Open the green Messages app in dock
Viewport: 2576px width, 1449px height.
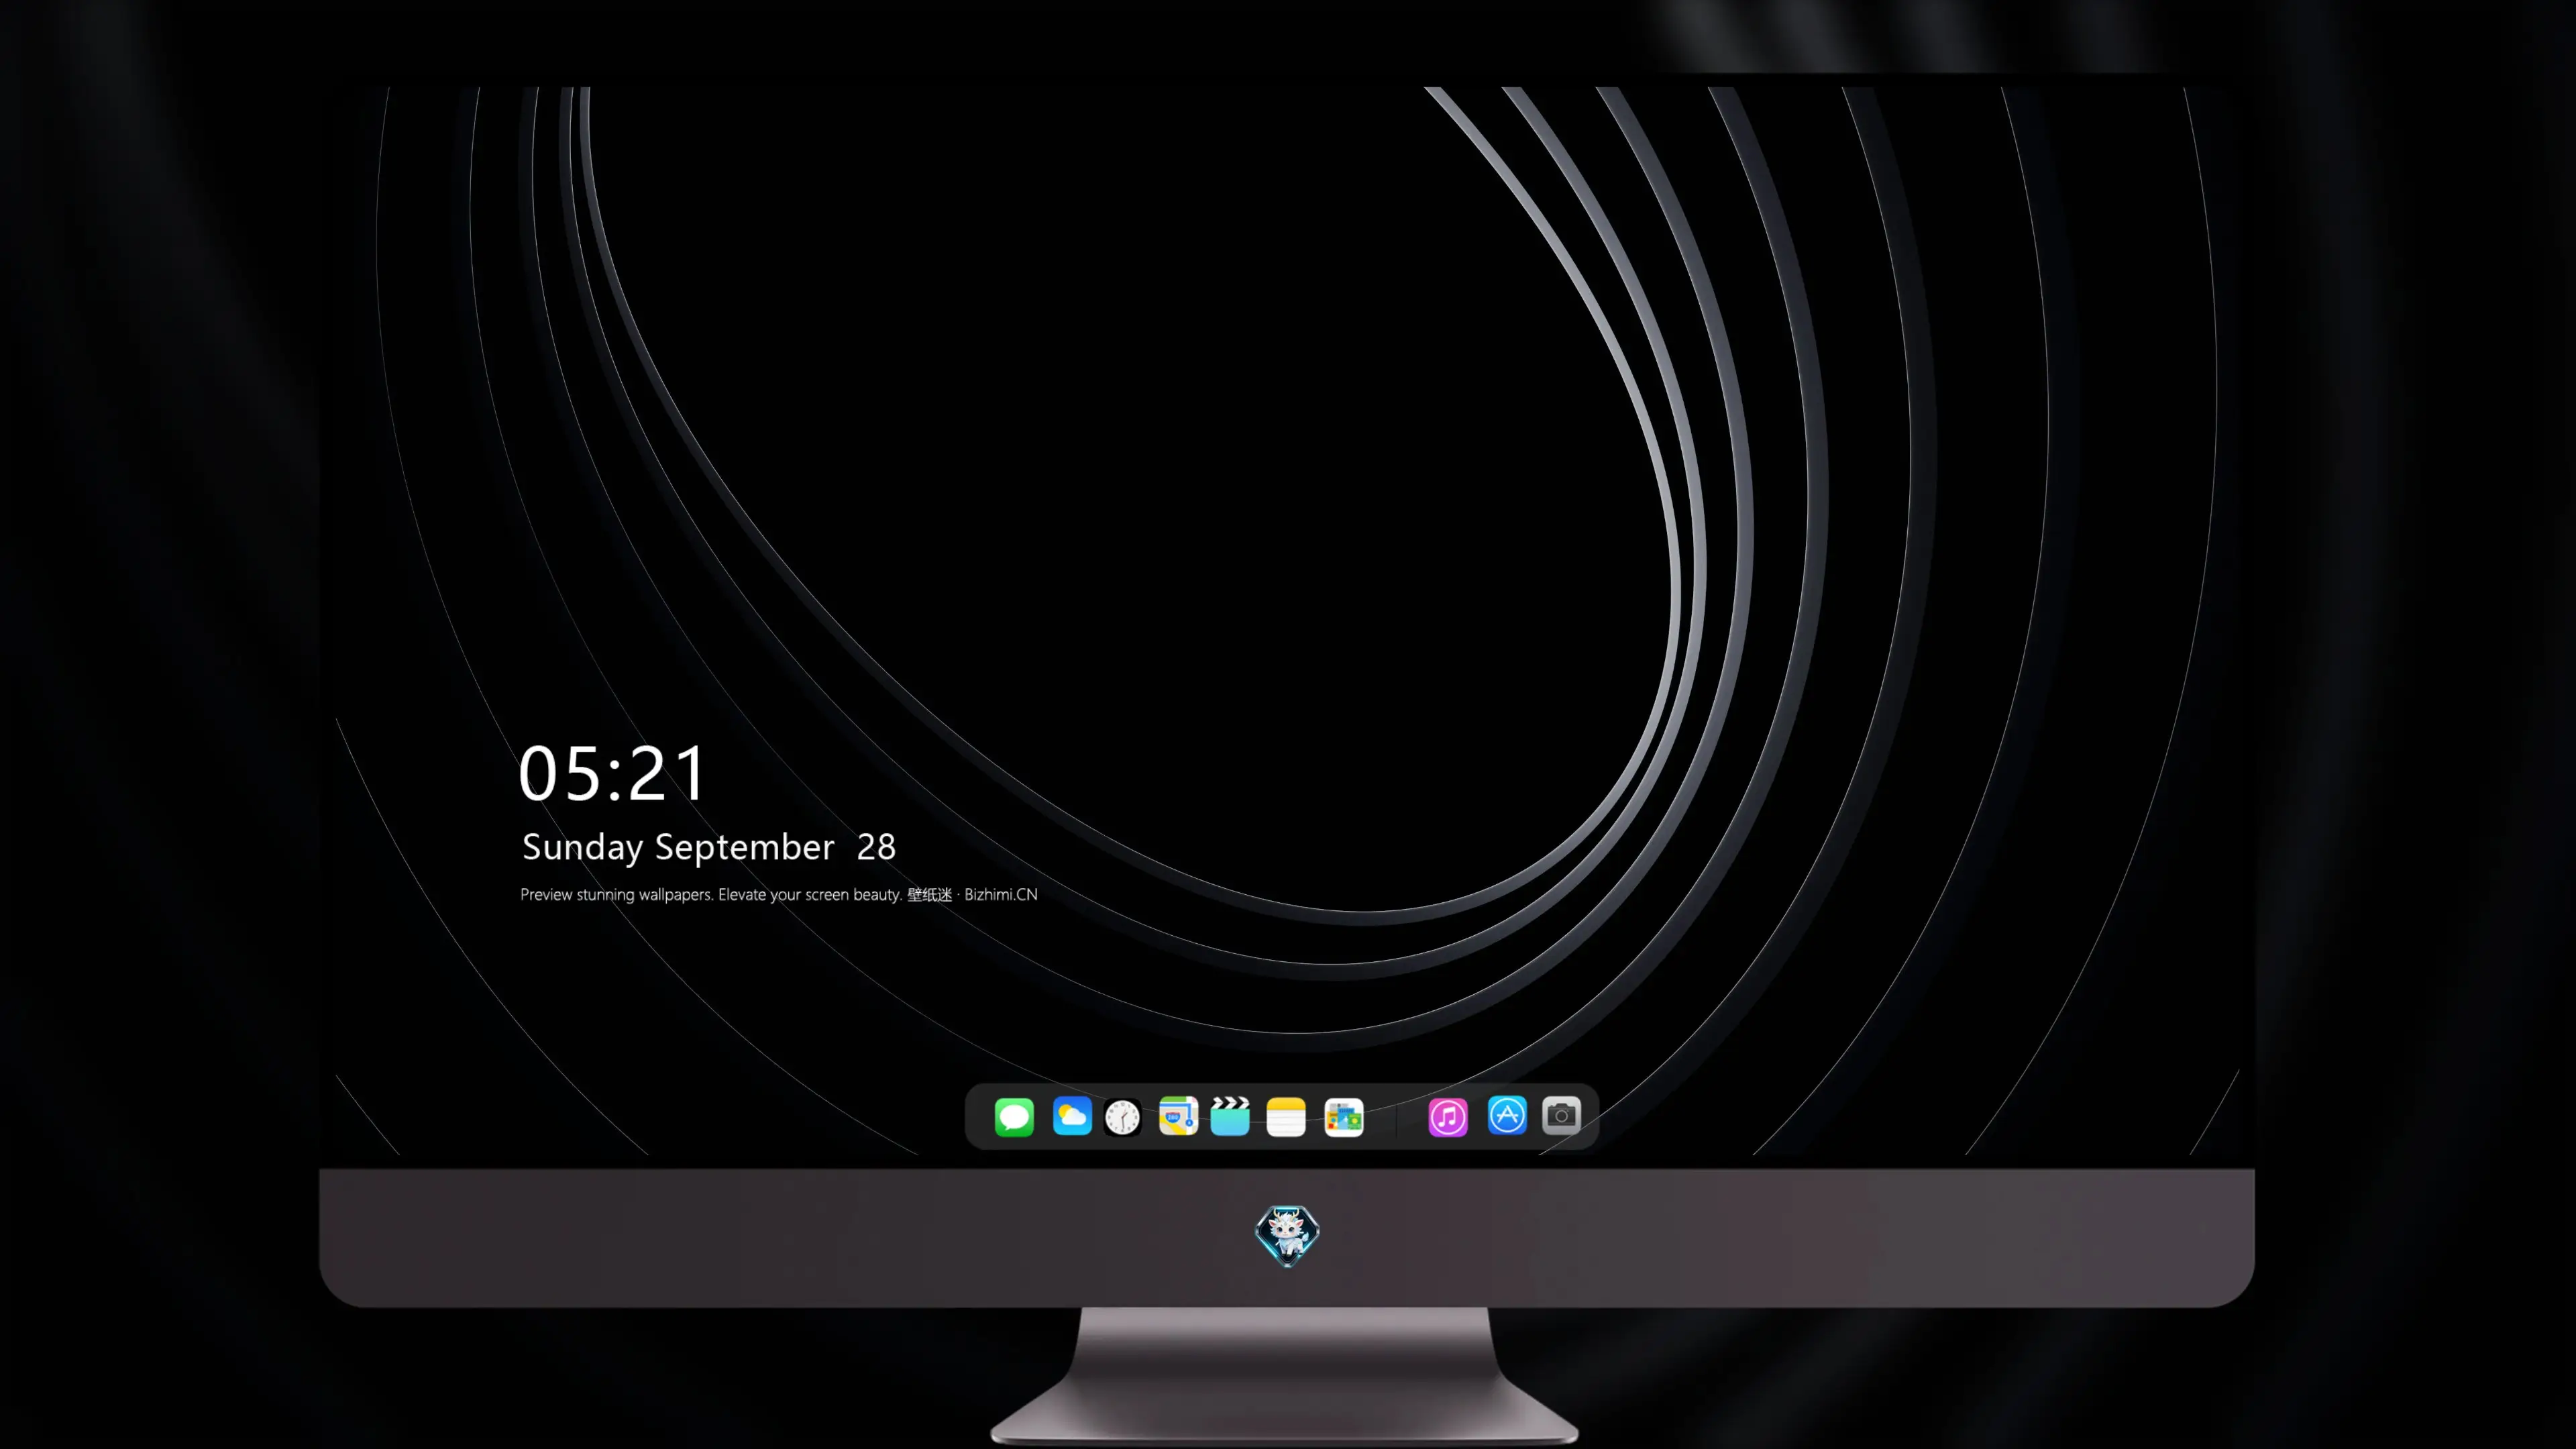[x=1014, y=1116]
